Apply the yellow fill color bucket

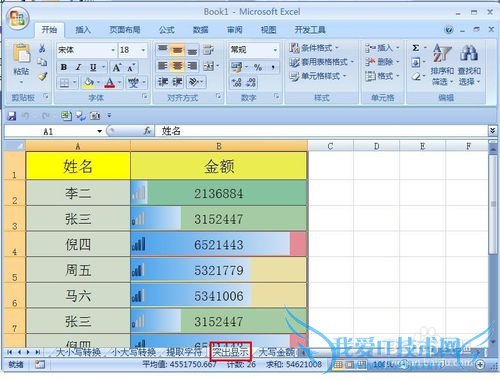[x=88, y=83]
